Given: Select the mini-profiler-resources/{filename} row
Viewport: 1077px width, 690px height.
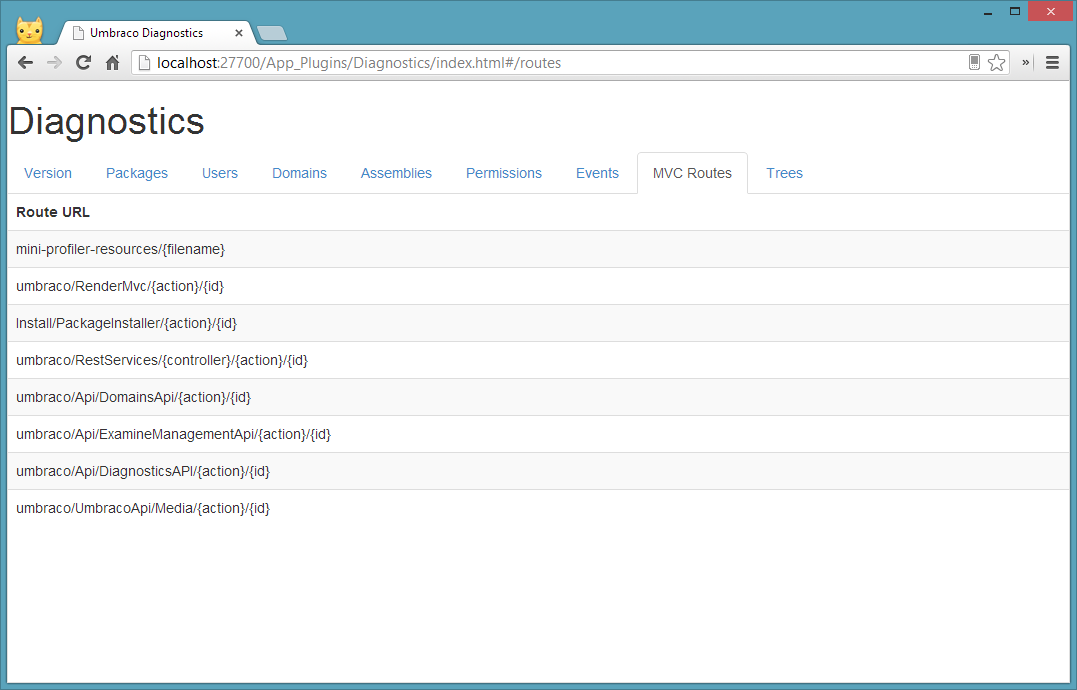Looking at the screenshot, I should pos(538,249).
